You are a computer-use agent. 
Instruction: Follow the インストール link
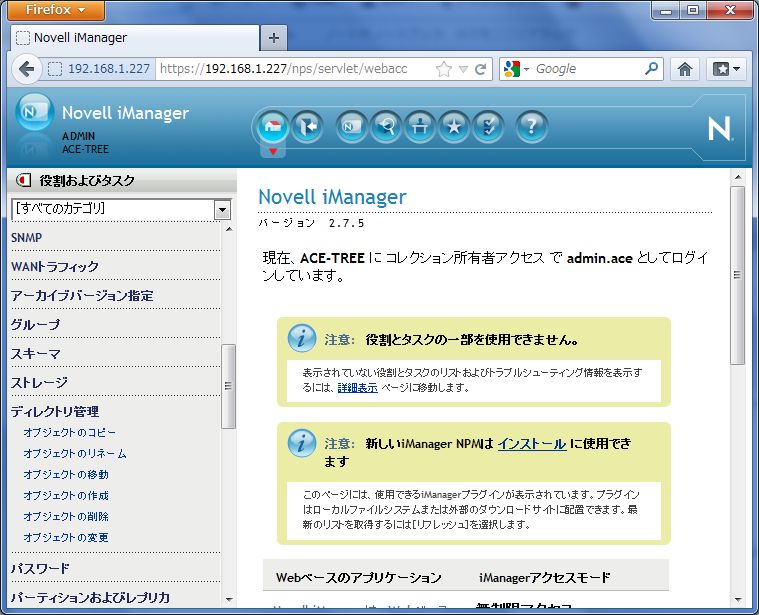click(532, 443)
